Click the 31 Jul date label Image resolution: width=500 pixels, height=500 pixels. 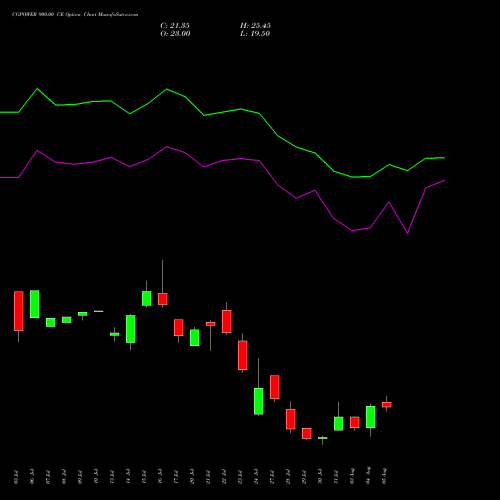(x=336, y=477)
